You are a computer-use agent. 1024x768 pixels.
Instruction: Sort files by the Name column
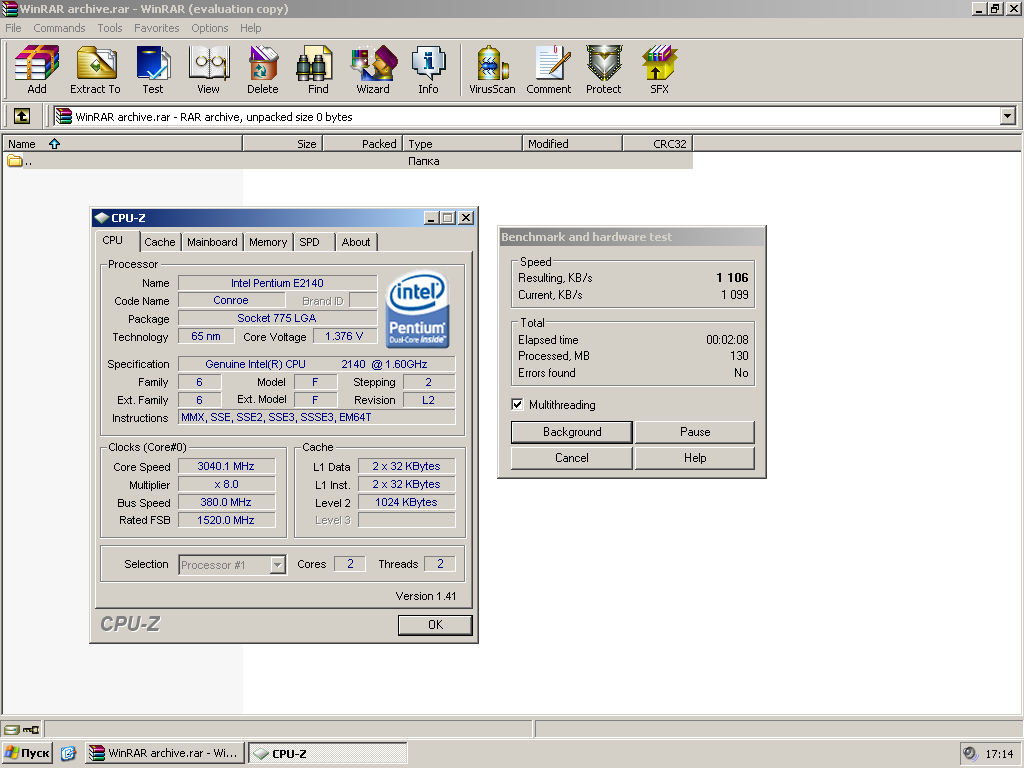click(x=123, y=144)
